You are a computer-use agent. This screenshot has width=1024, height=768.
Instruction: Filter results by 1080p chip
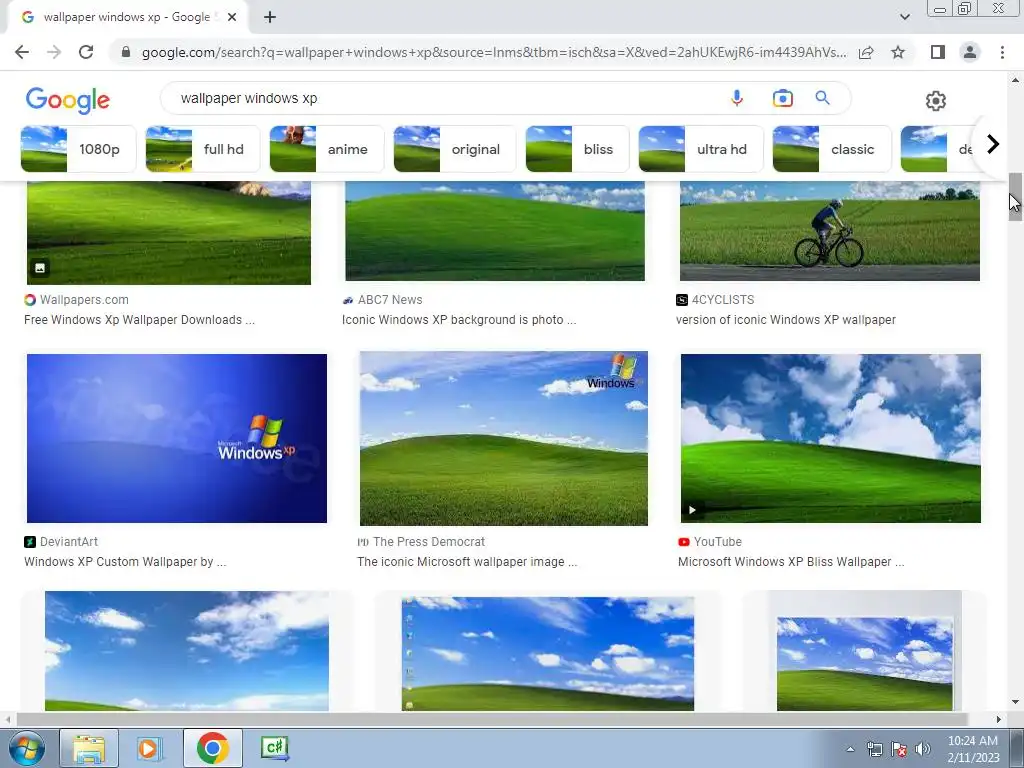click(78, 149)
